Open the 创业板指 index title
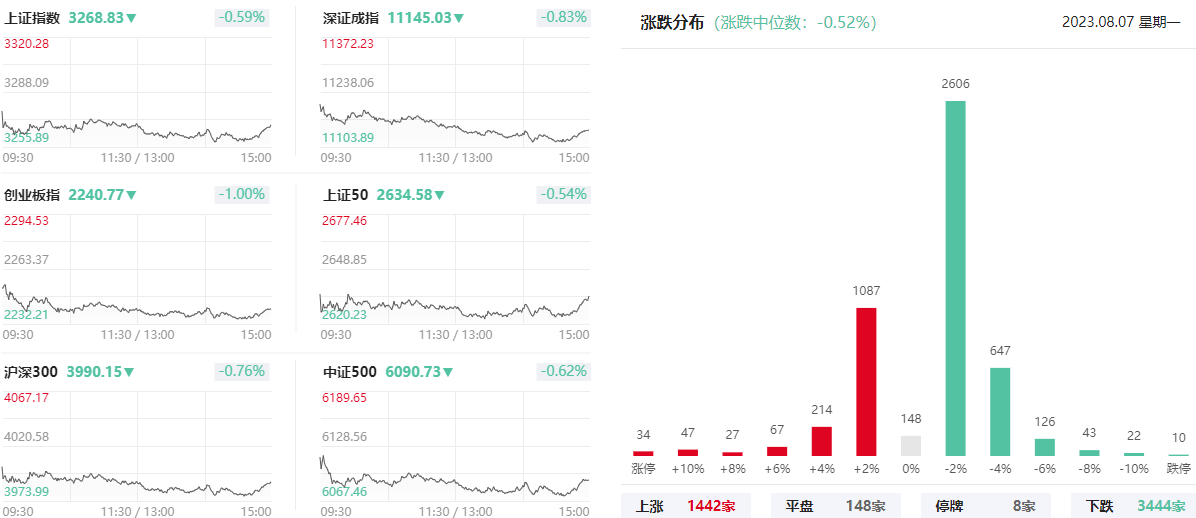 pos(32,195)
